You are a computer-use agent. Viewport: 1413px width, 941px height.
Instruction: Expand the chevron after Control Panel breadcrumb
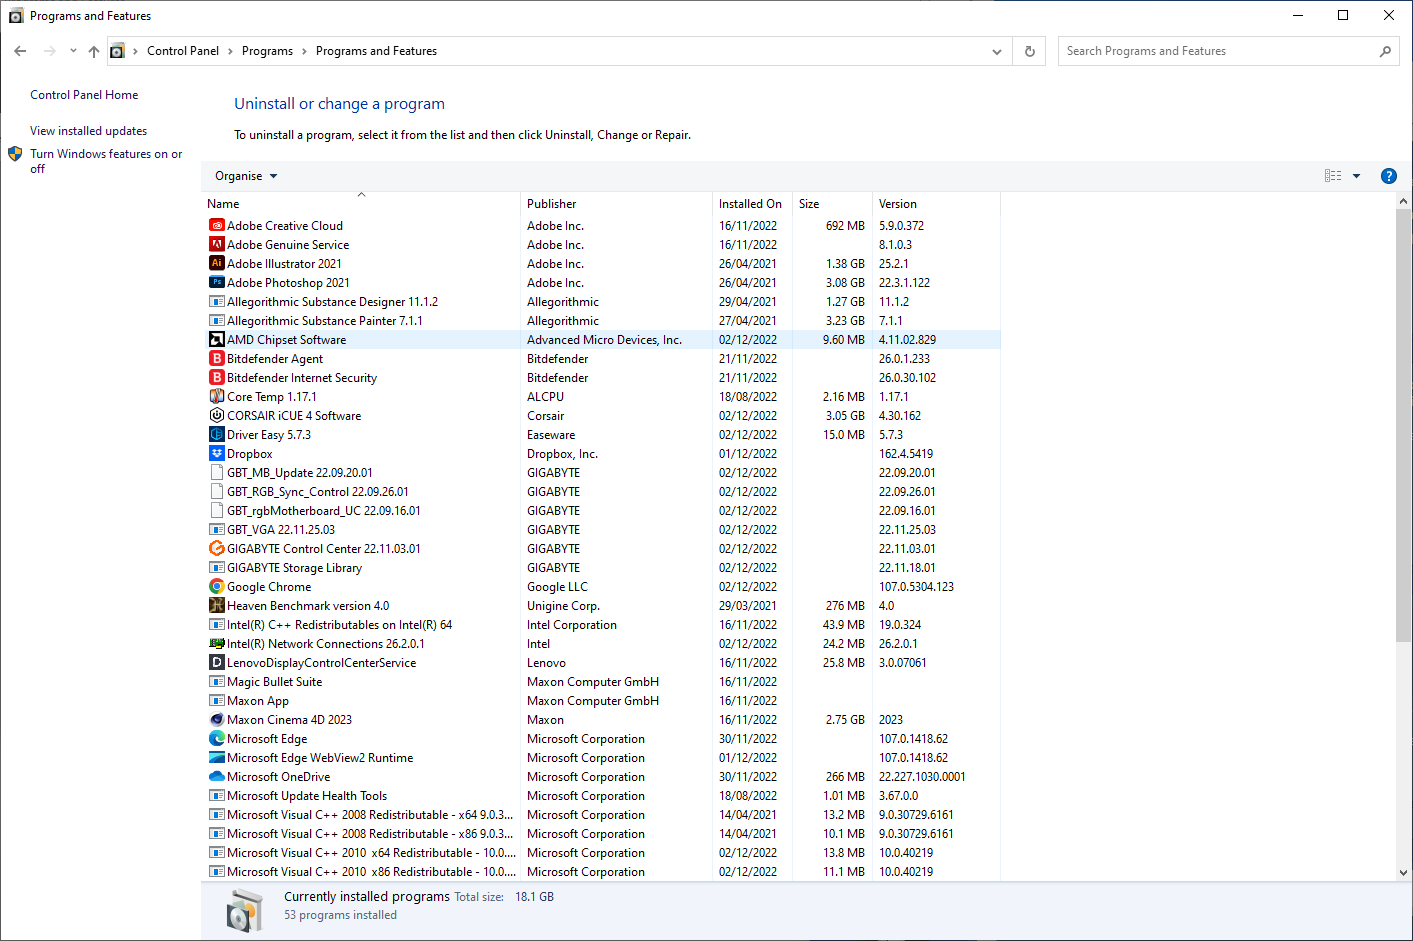tap(230, 51)
